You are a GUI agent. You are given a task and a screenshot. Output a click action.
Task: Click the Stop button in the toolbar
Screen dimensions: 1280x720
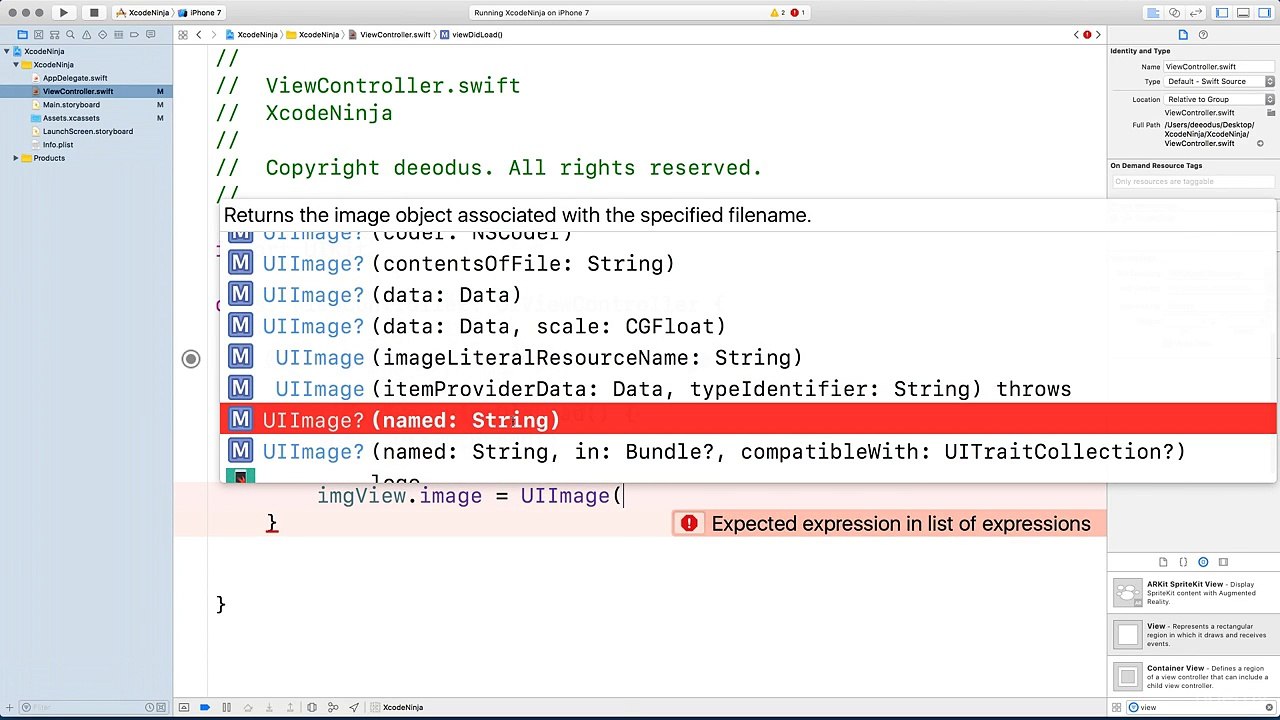pos(94,13)
